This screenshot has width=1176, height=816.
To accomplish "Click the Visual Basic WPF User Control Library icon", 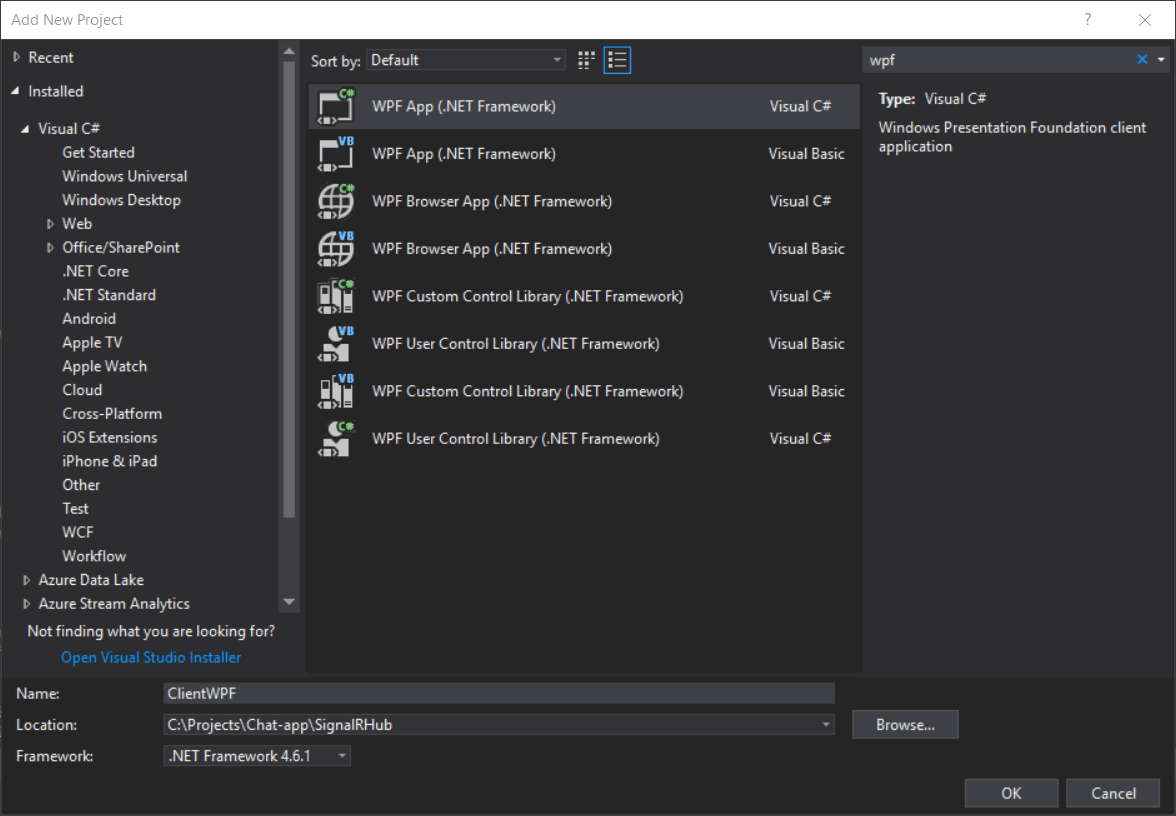I will tap(336, 344).
